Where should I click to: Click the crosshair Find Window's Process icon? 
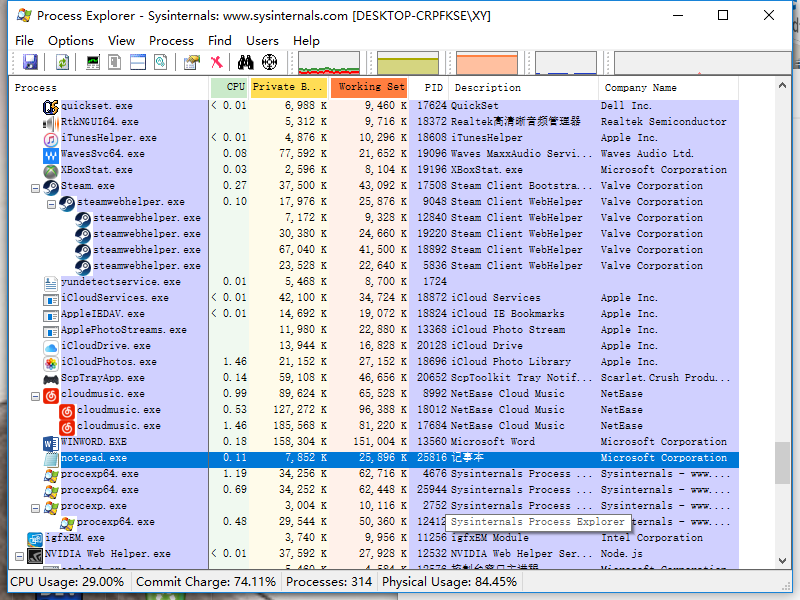click(x=269, y=62)
